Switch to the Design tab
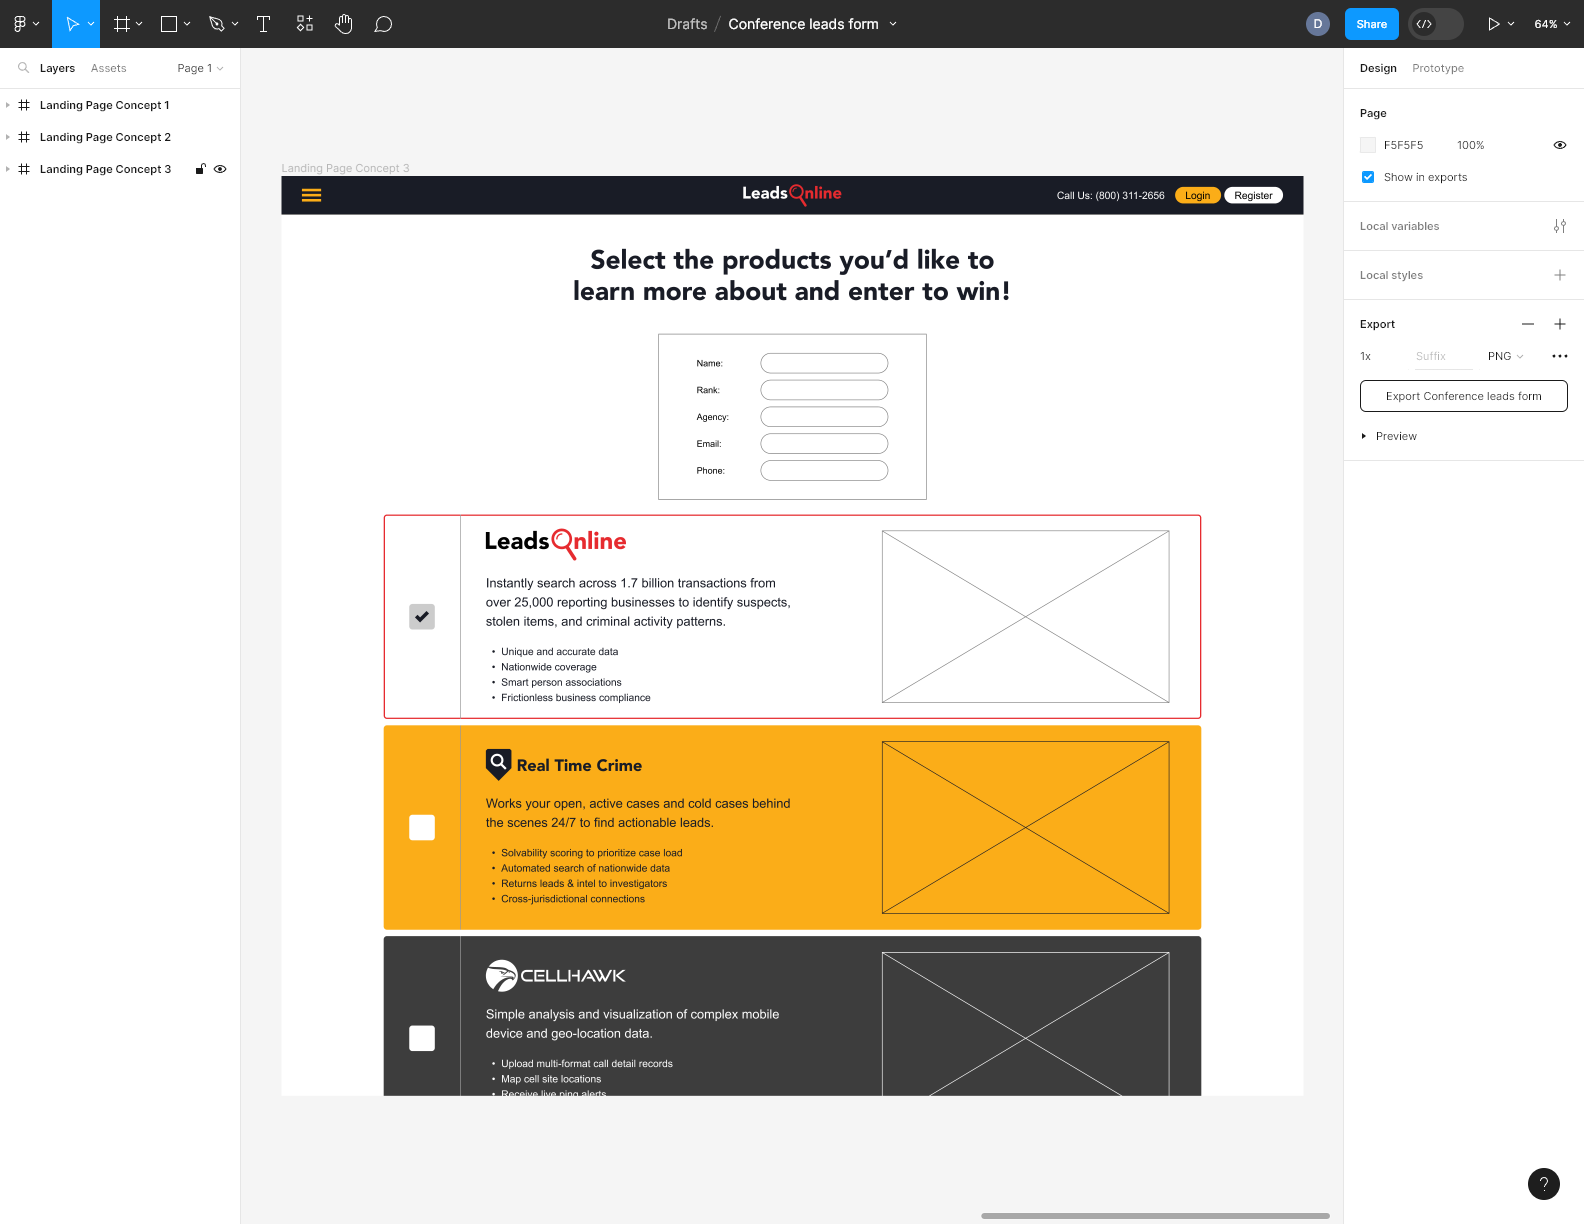Image resolution: width=1584 pixels, height=1224 pixels. coord(1378,68)
